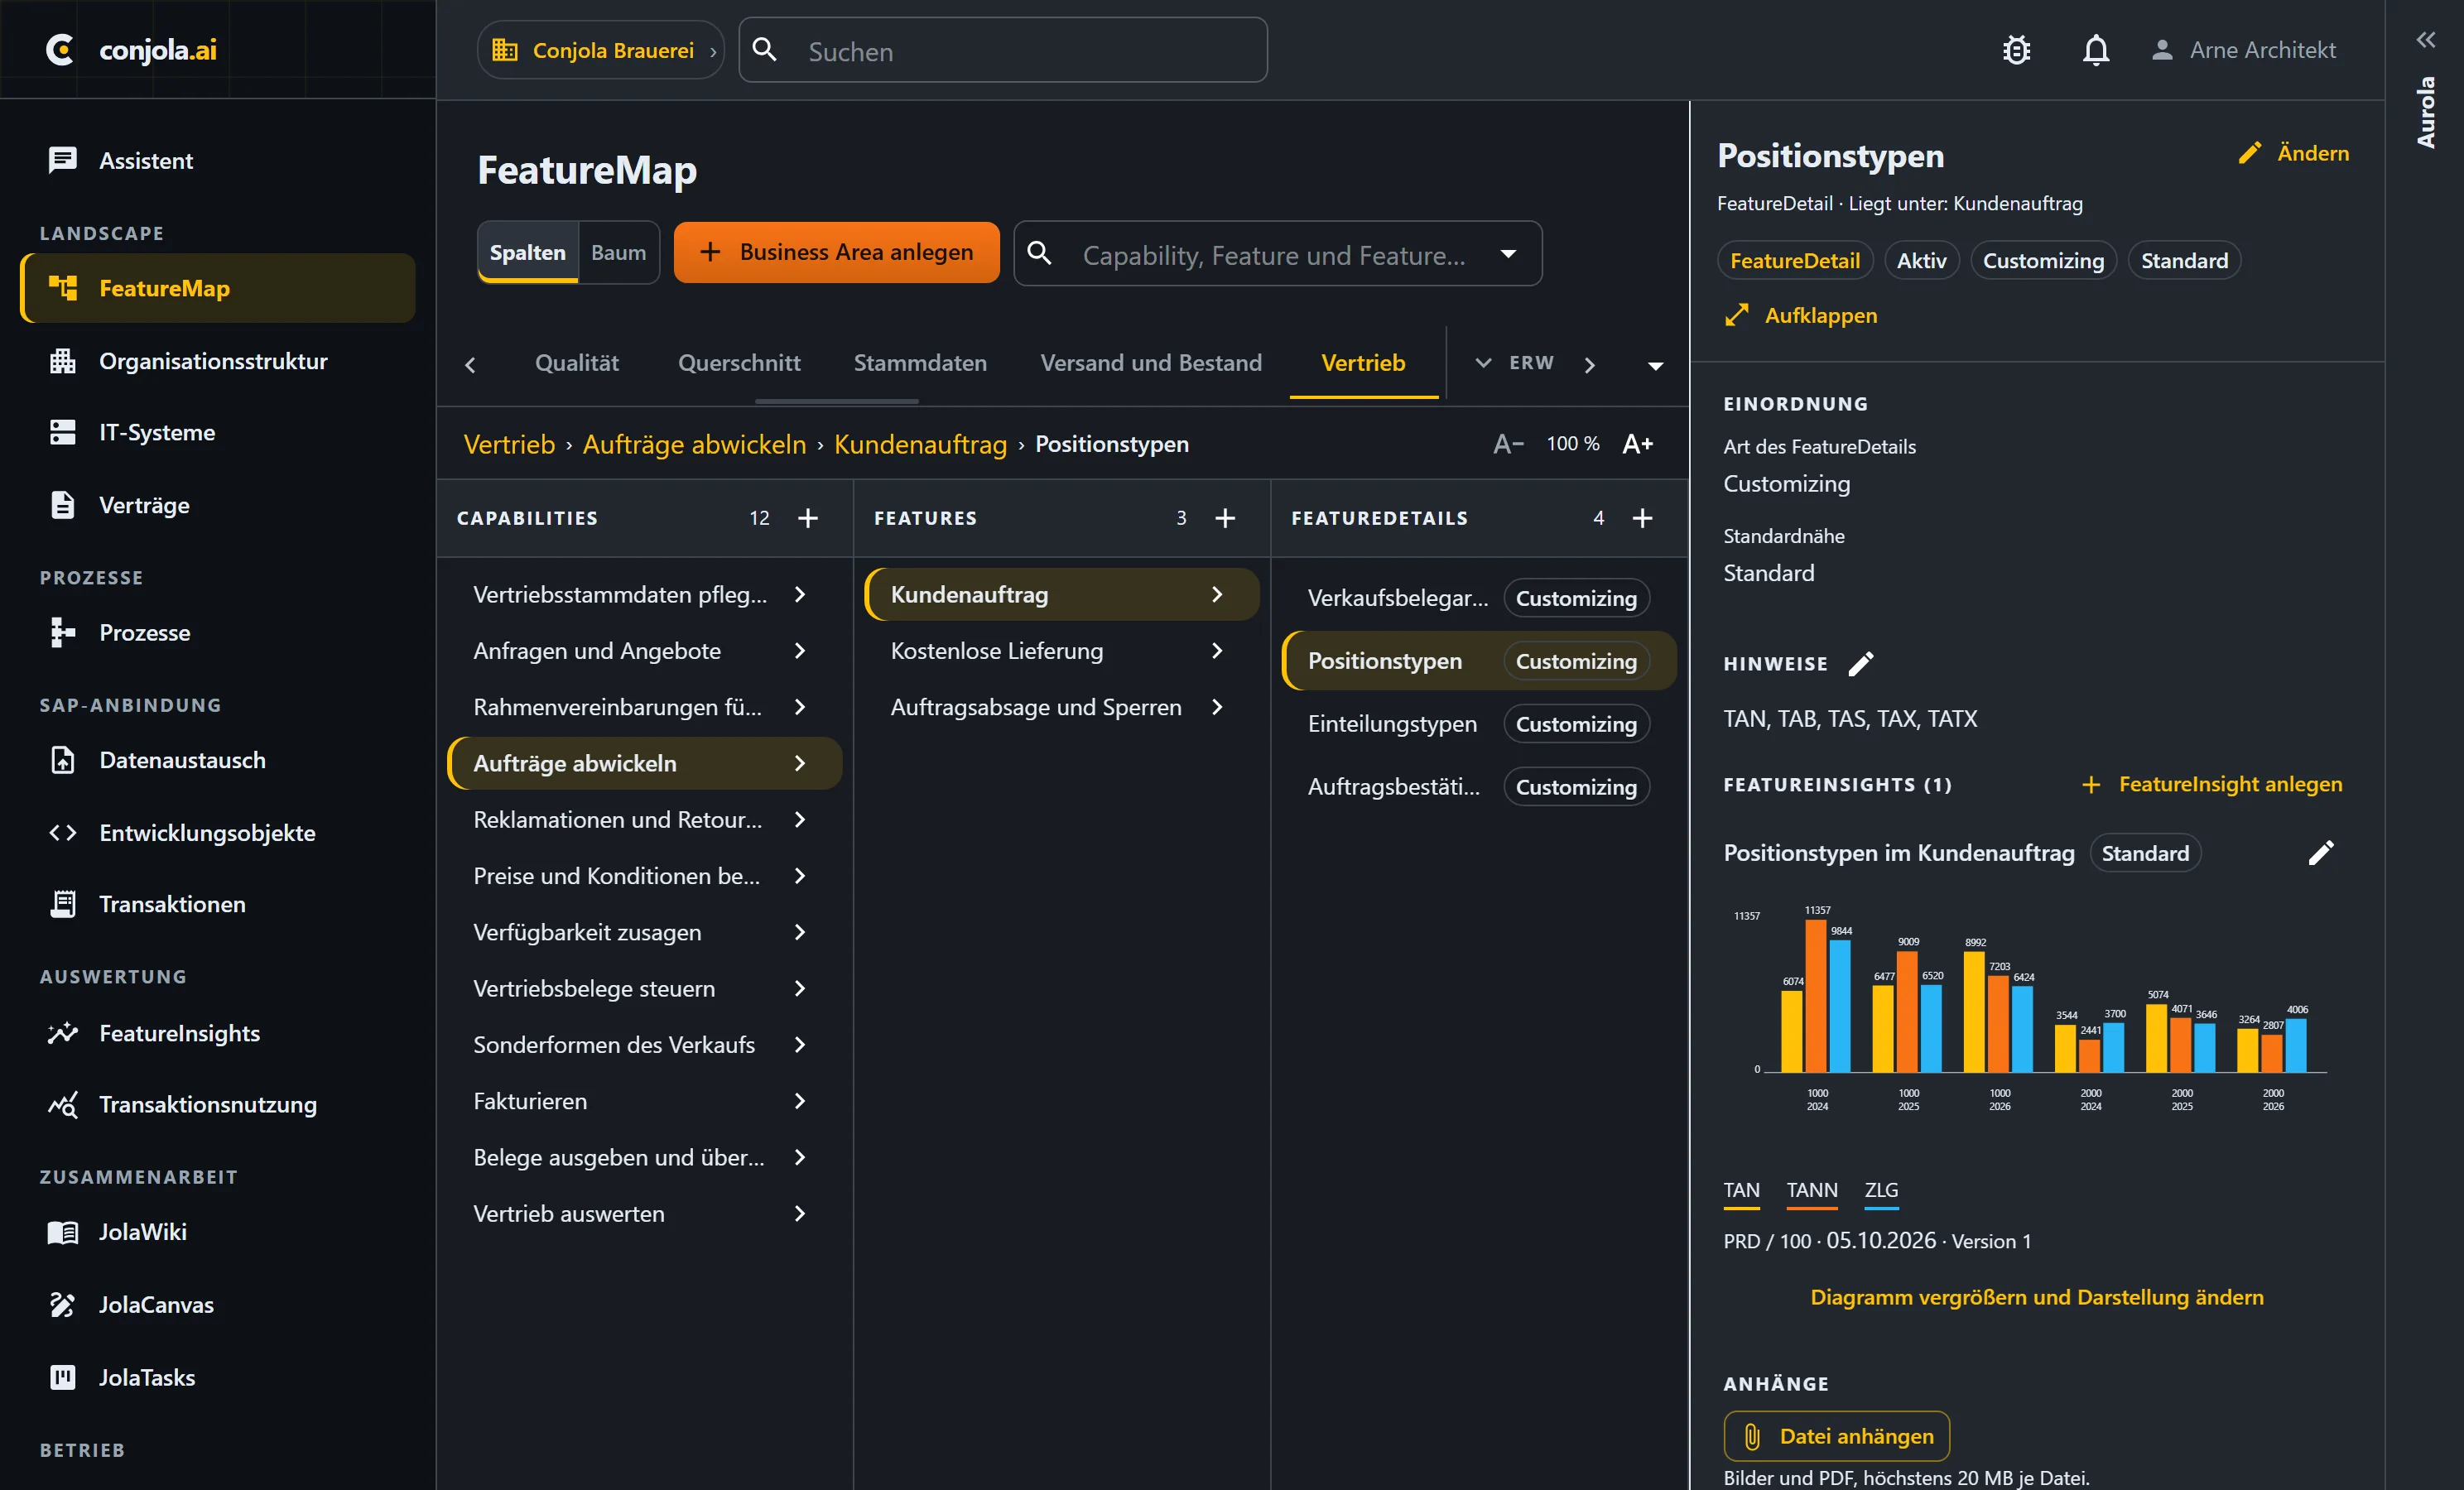Open Organisationsstruktur in sidebar
Viewport: 2464px width, 1490px height.
pos(217,361)
